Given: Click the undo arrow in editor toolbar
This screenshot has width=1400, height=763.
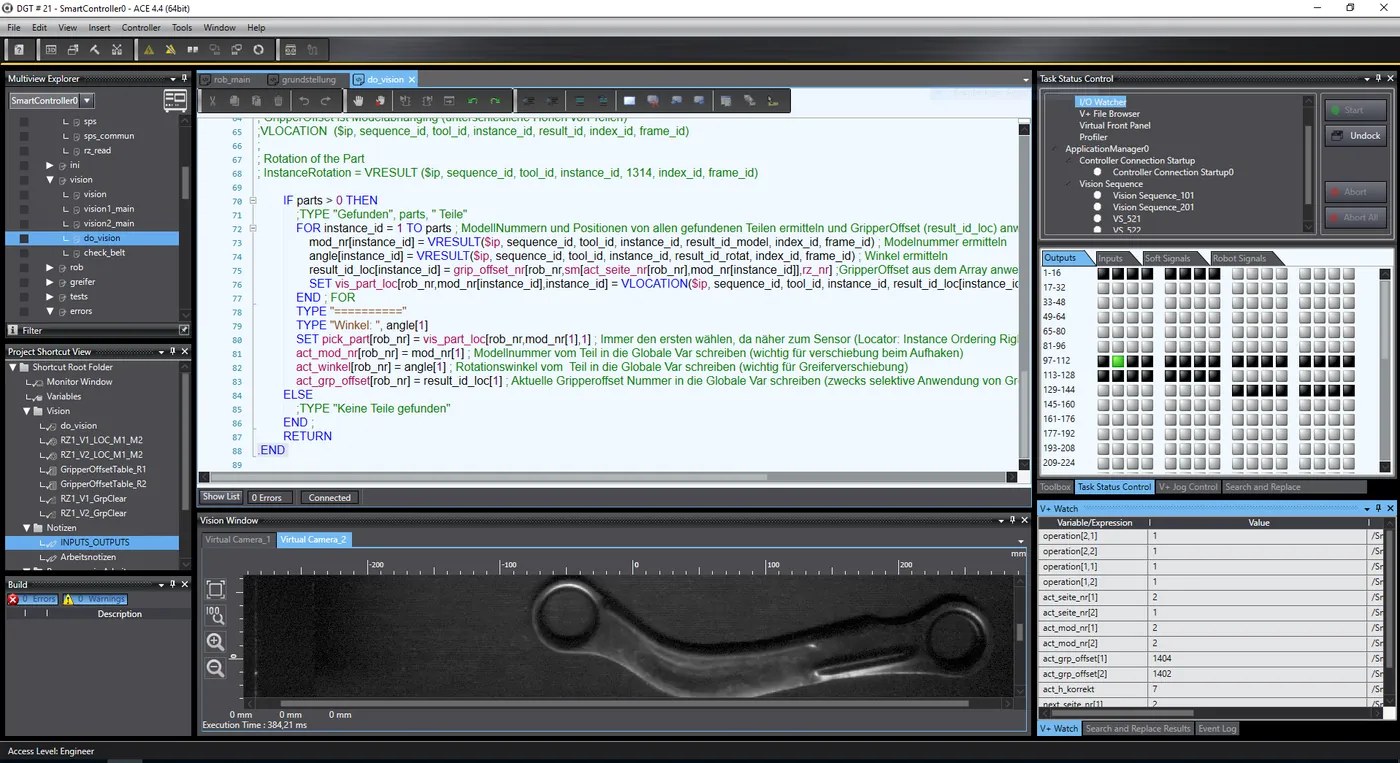Looking at the screenshot, I should pos(304,101).
